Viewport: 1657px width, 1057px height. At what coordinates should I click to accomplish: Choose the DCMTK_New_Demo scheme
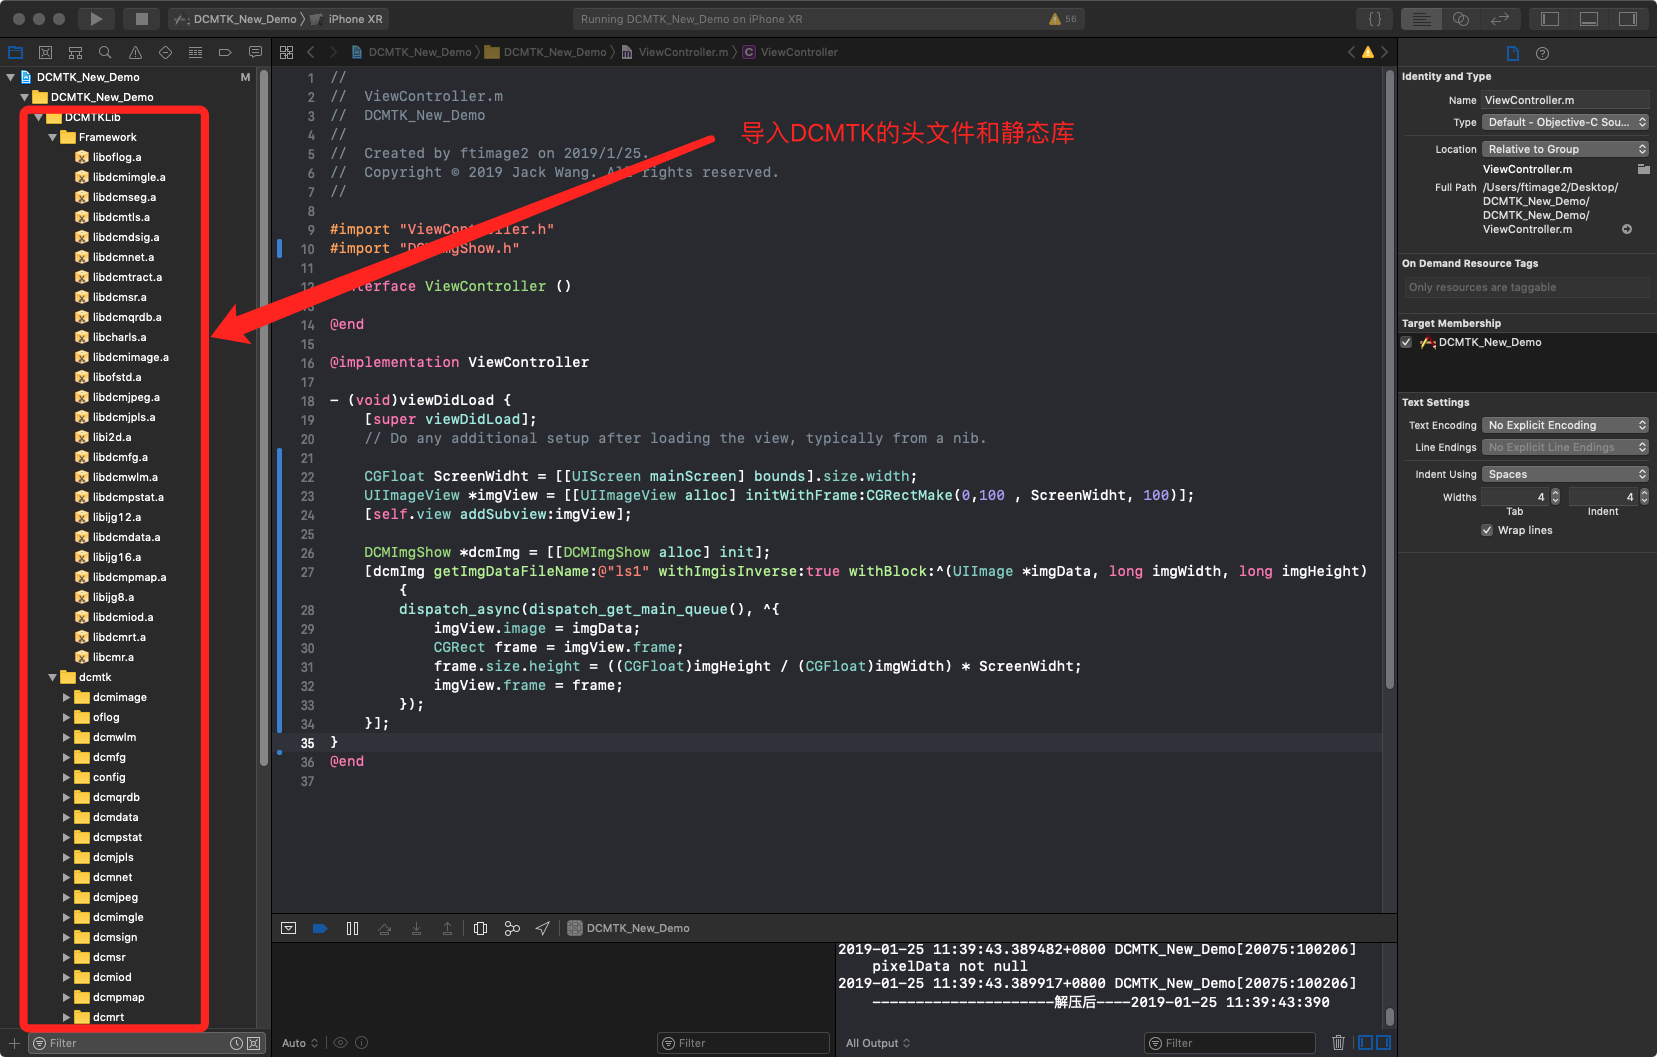[x=236, y=19]
